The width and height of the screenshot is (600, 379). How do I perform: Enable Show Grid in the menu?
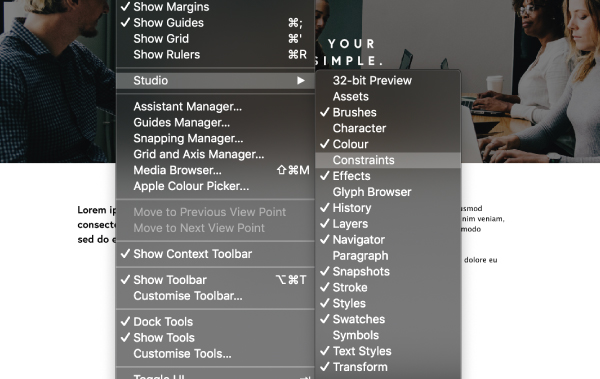(215, 39)
